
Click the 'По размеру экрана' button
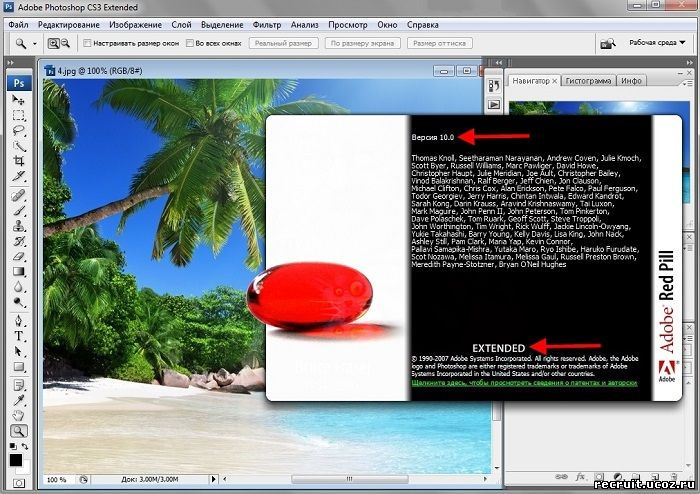[x=362, y=43]
